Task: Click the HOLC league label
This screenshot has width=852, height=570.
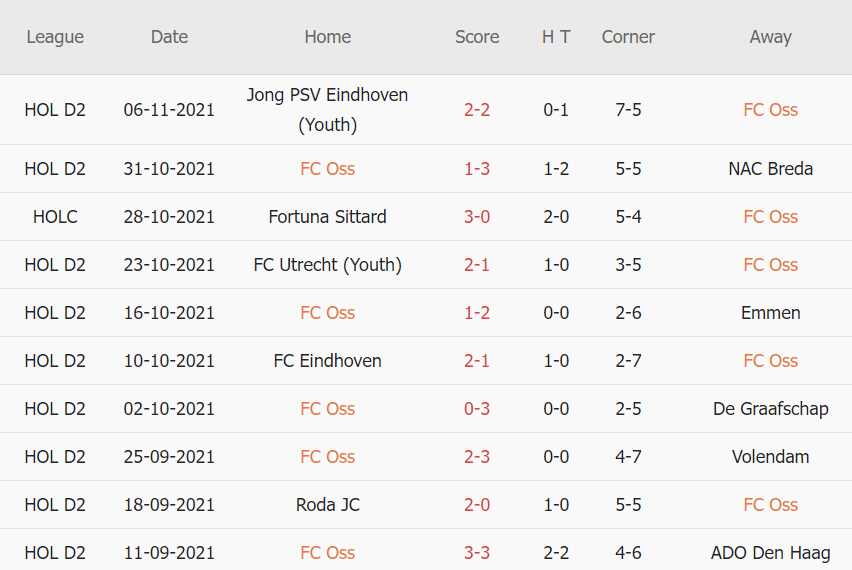Action: coord(55,217)
